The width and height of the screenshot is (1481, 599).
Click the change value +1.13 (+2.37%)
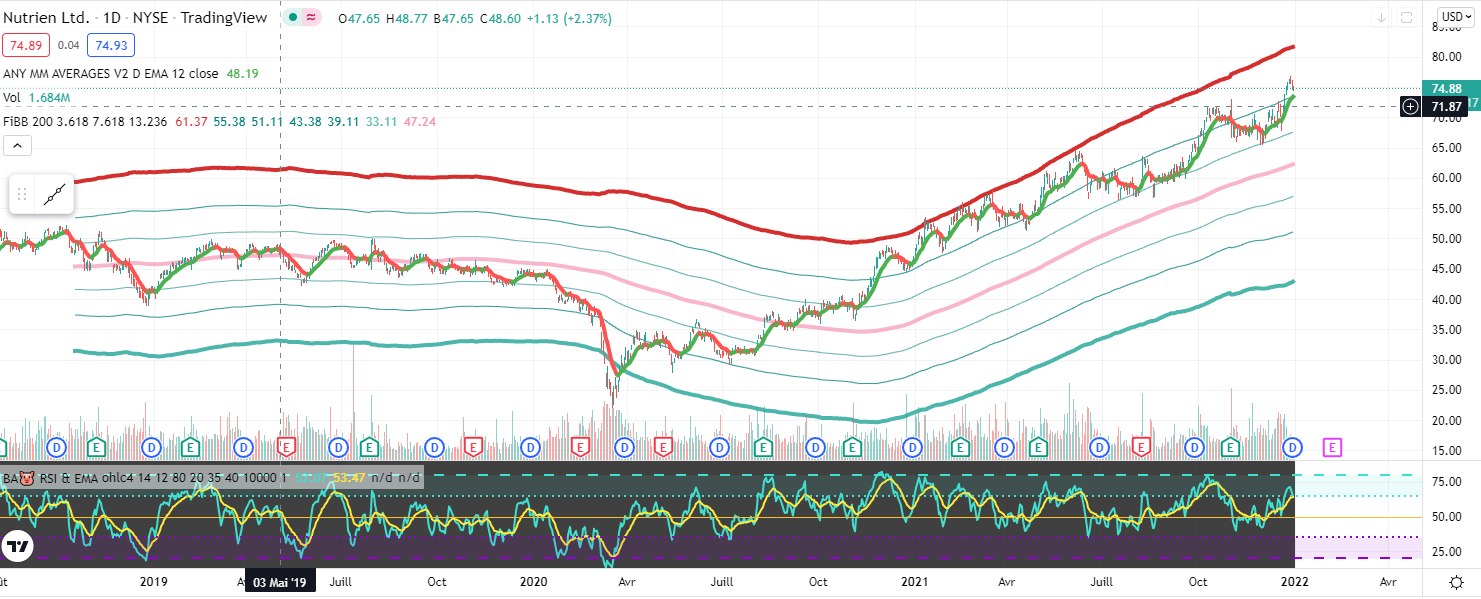coord(568,19)
